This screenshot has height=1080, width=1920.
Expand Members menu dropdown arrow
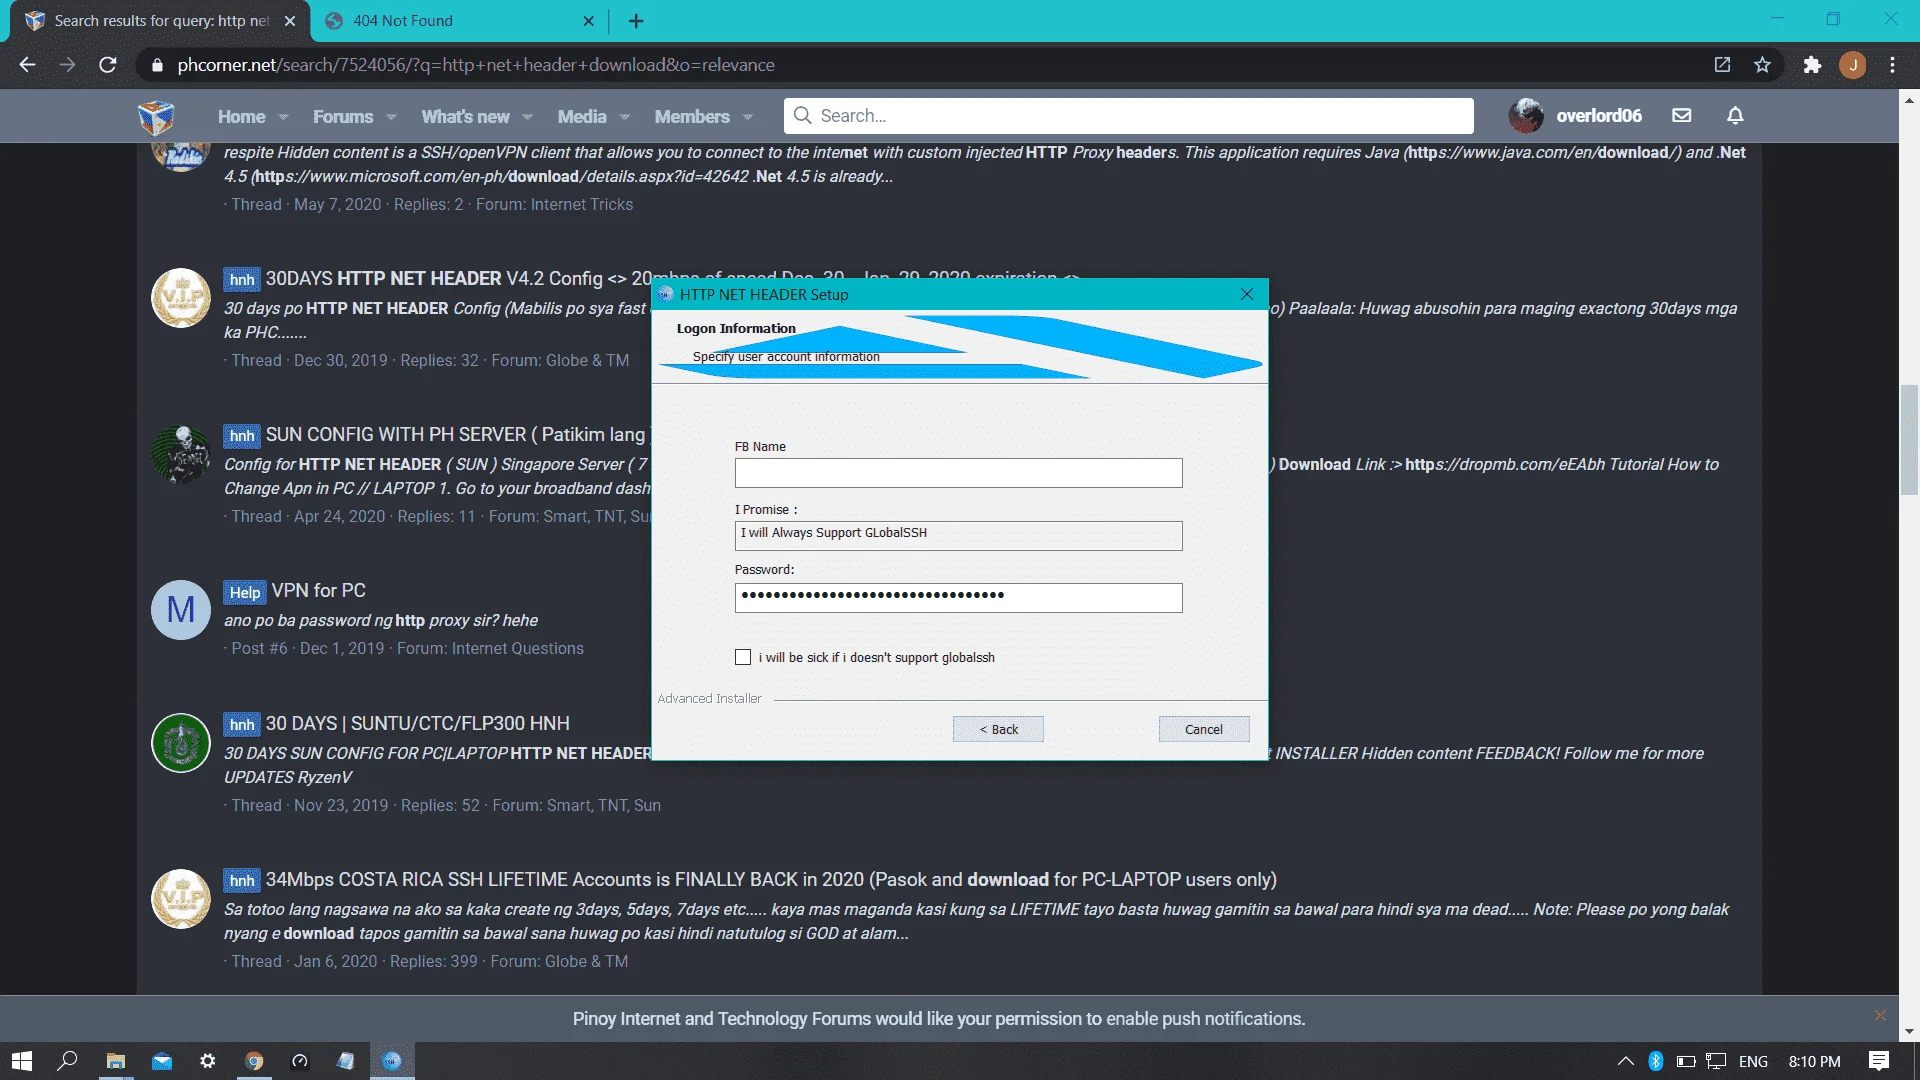748,117
